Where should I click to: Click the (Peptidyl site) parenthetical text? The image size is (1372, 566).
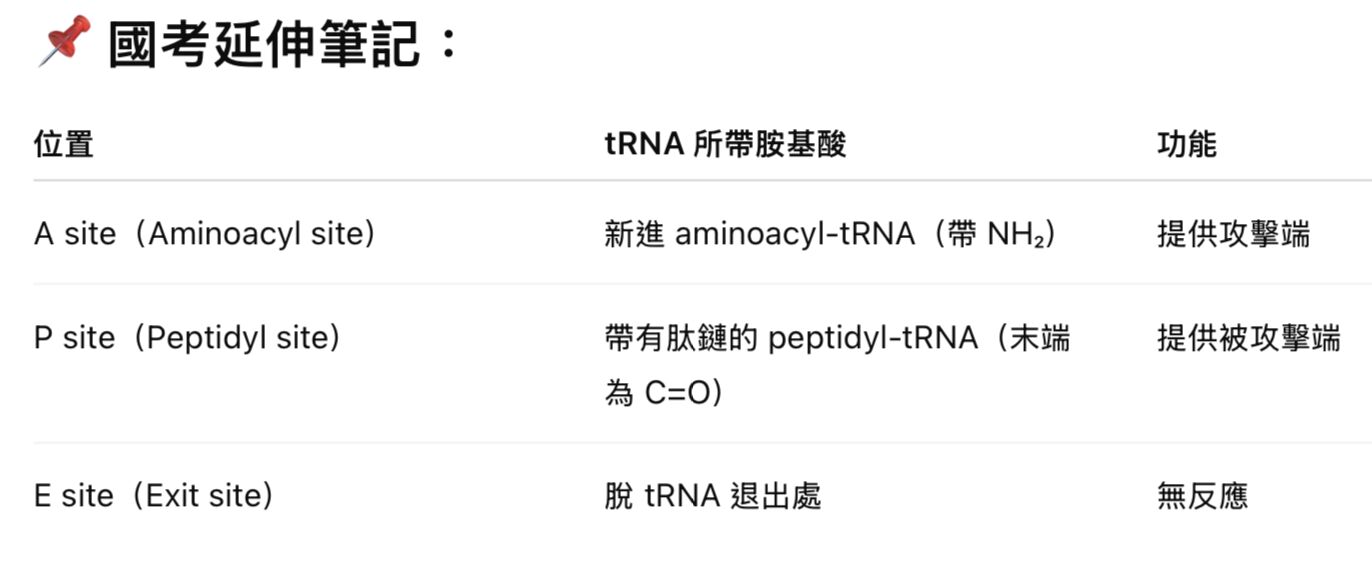pos(238,338)
